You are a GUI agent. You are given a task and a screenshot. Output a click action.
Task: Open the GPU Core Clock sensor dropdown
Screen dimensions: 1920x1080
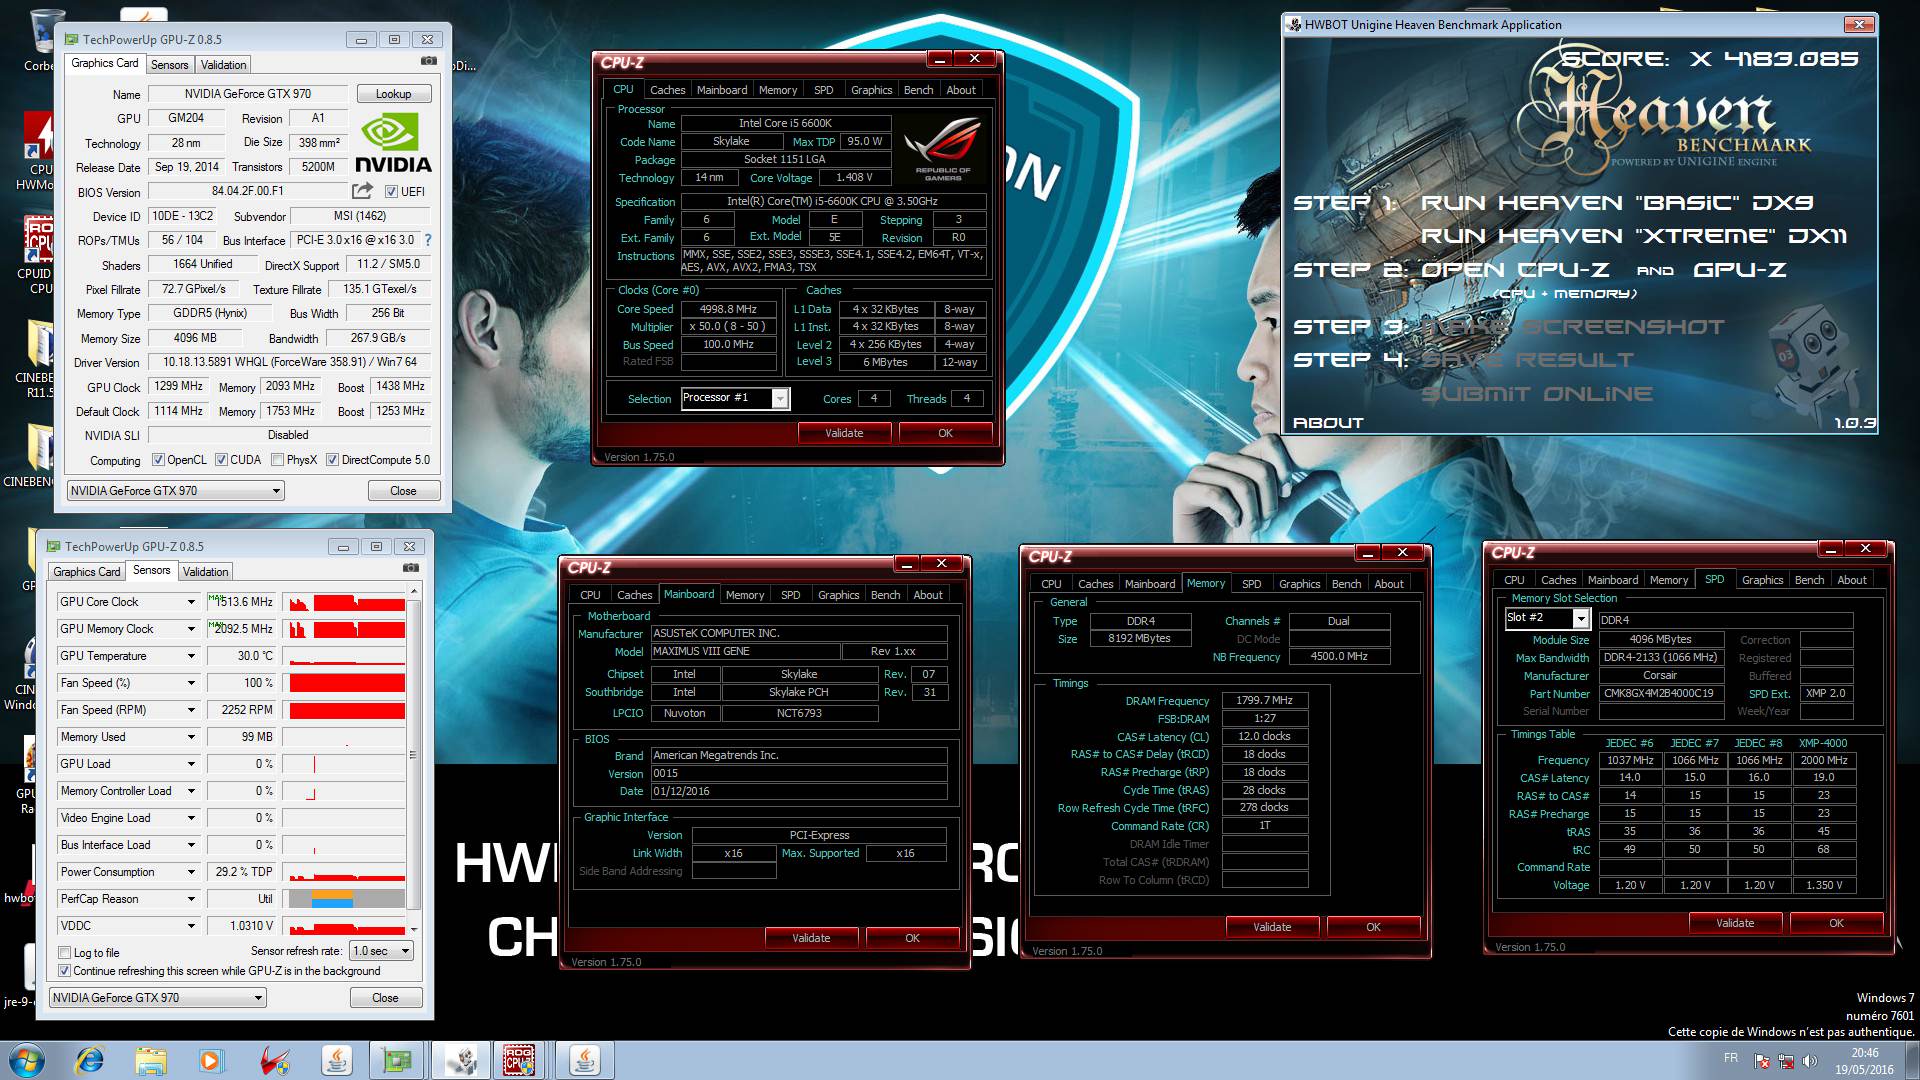coord(190,602)
